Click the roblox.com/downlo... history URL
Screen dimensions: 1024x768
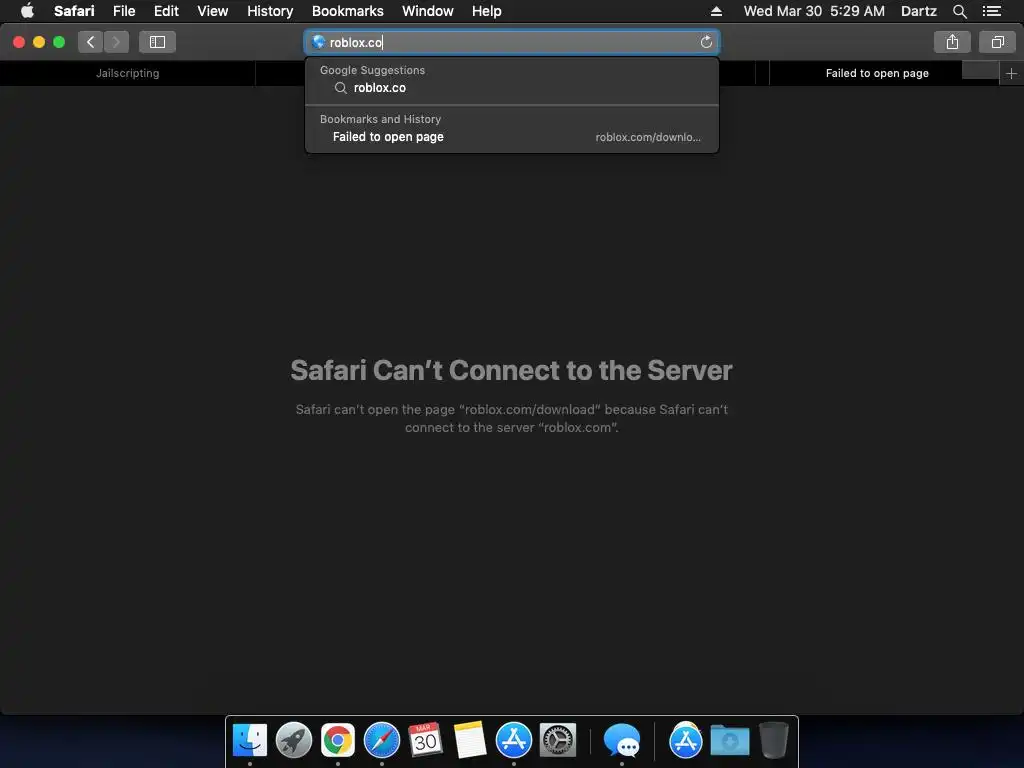click(648, 137)
